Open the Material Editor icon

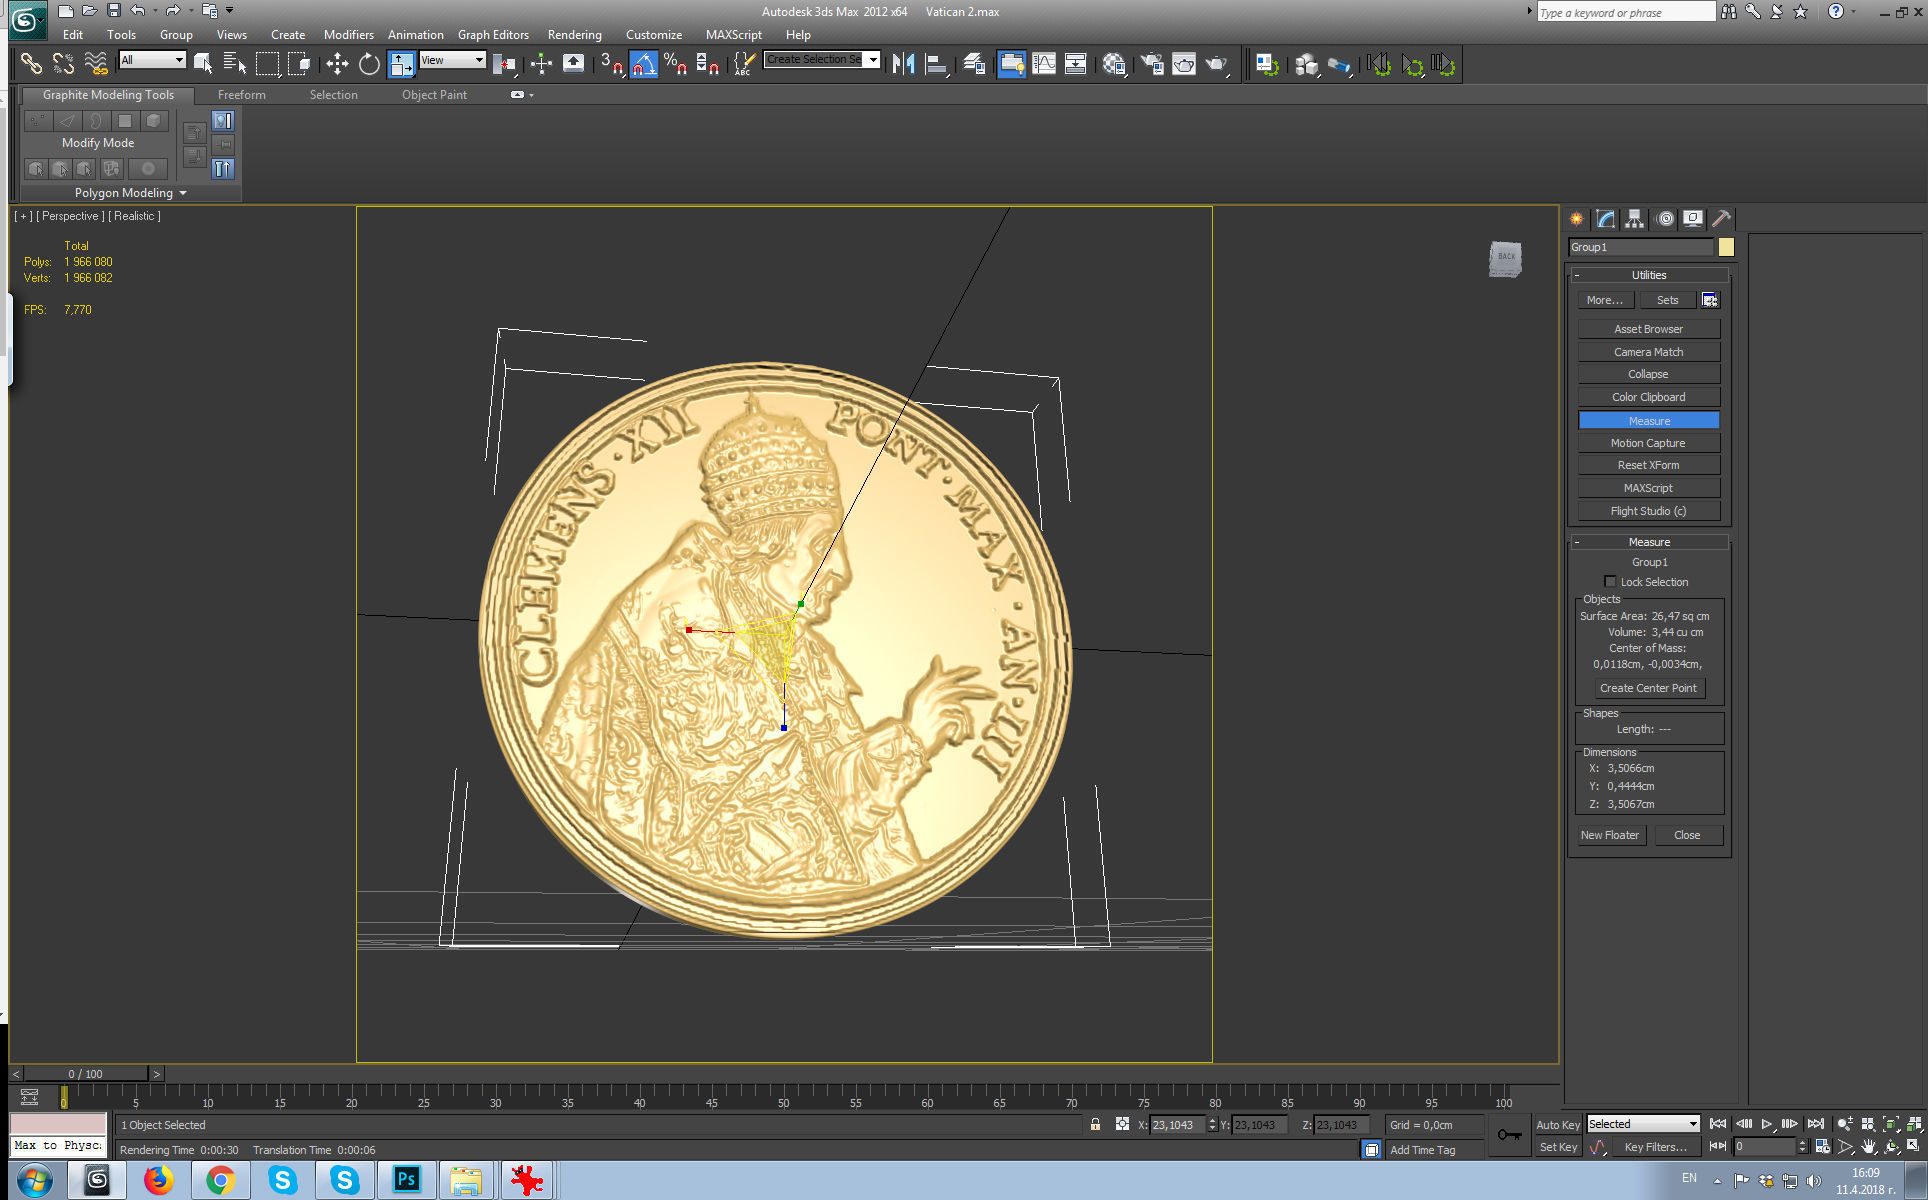click(x=1114, y=64)
